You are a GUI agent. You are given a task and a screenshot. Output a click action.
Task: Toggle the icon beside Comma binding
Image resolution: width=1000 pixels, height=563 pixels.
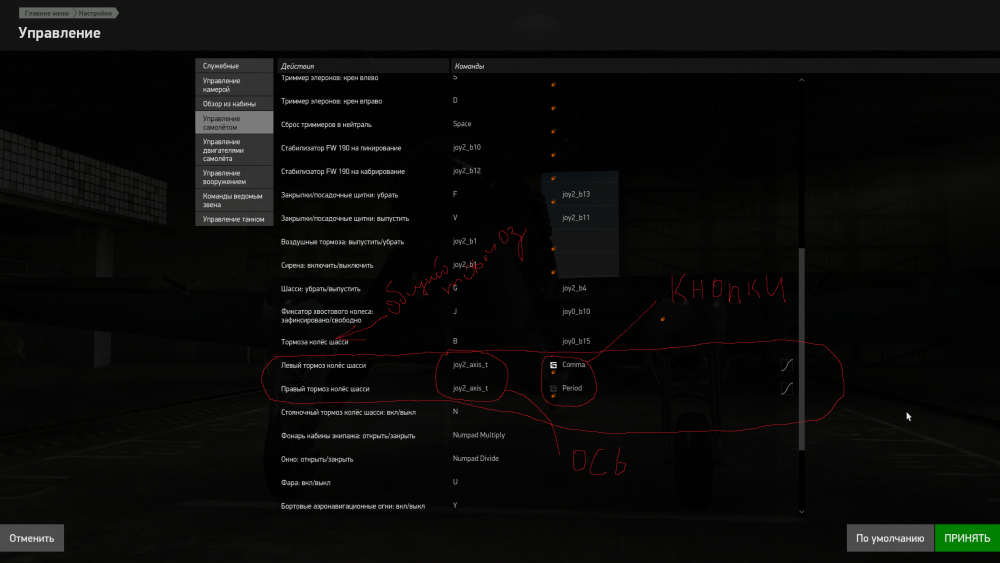pos(553,365)
